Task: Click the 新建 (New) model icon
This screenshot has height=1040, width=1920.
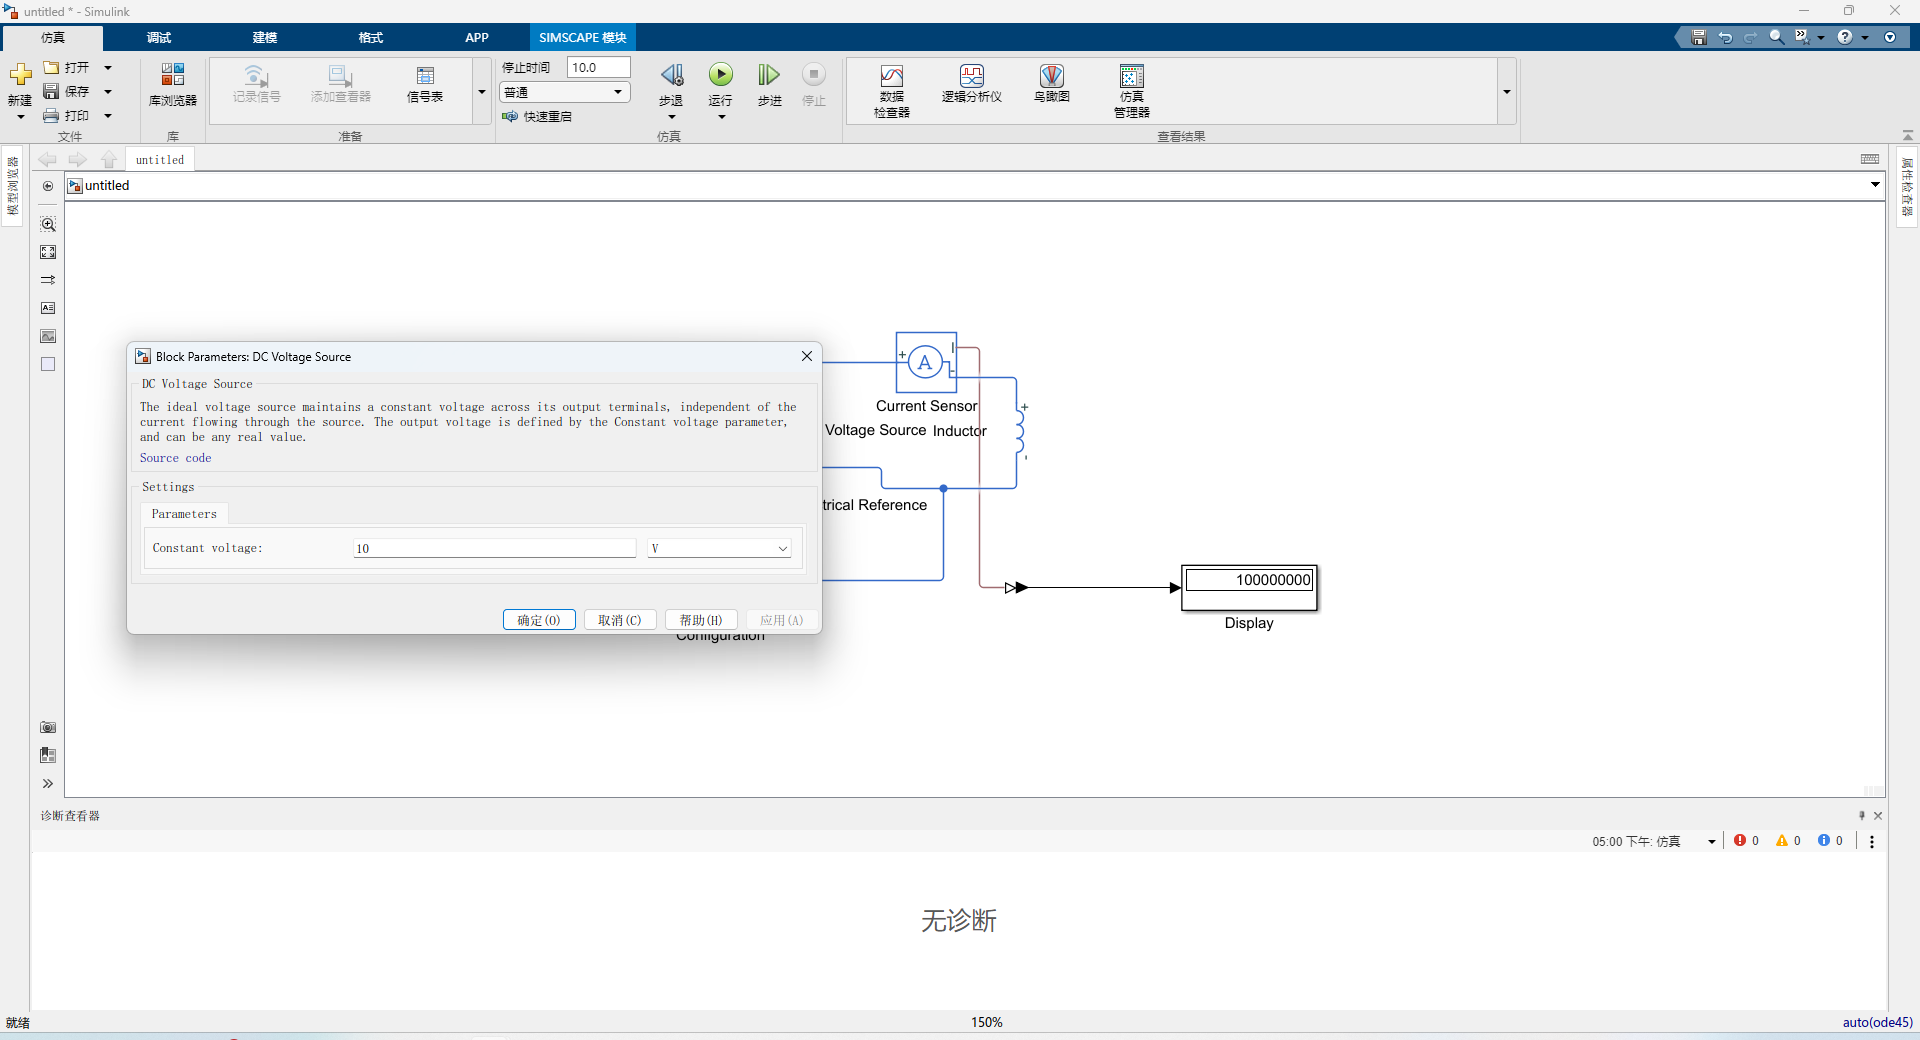Action: (x=20, y=75)
